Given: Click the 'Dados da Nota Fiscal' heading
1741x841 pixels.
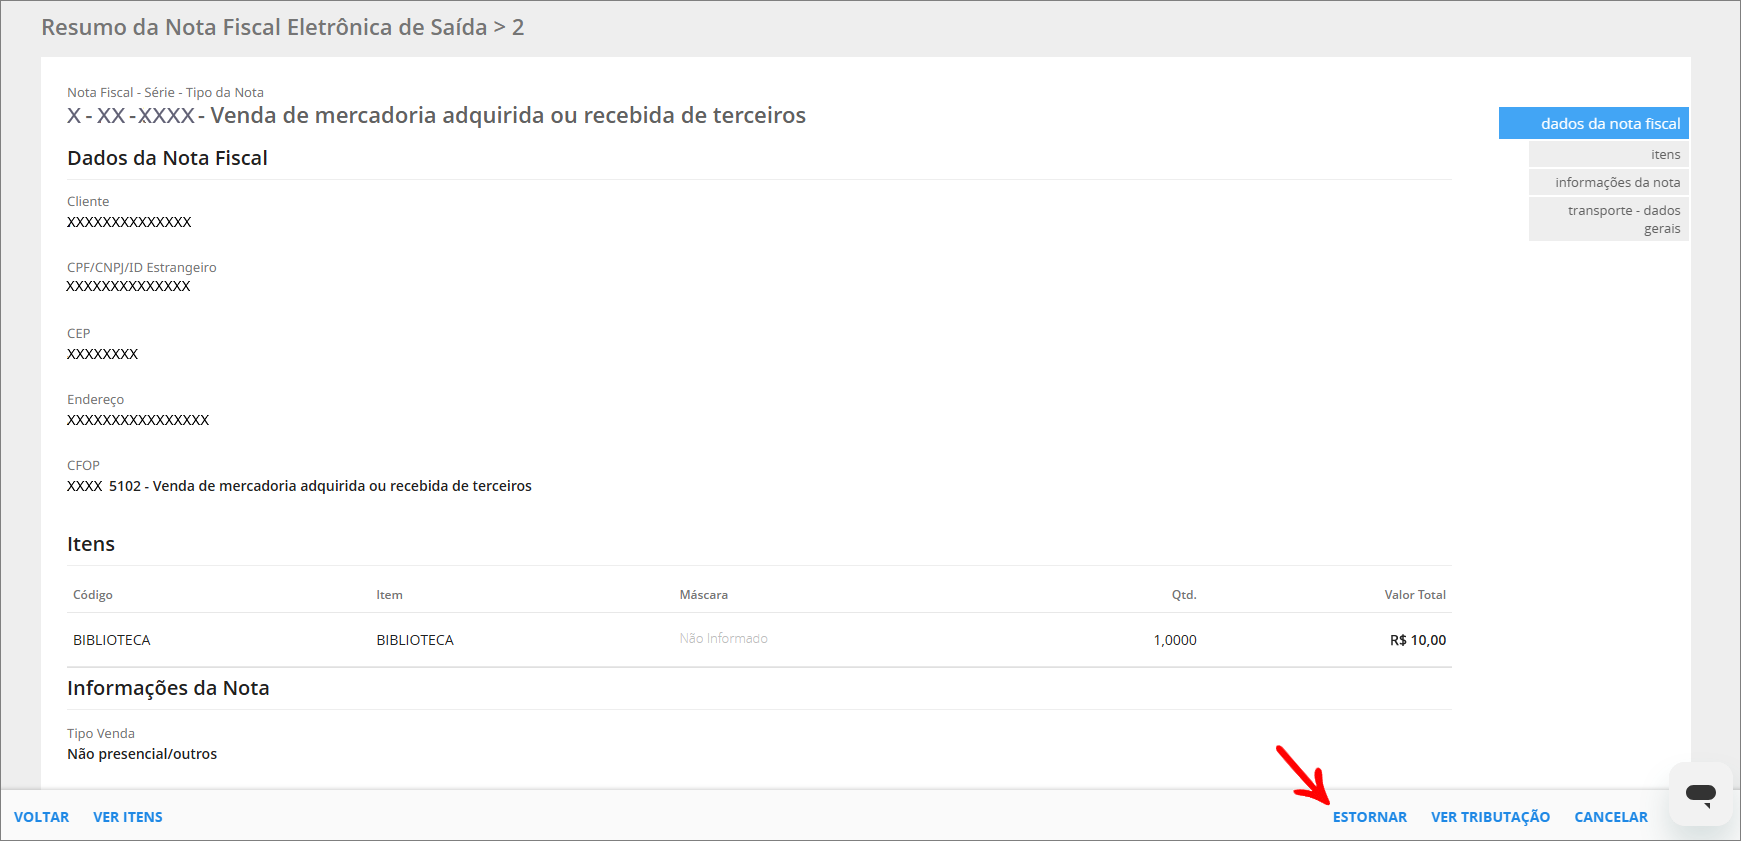Looking at the screenshot, I should coord(167,158).
